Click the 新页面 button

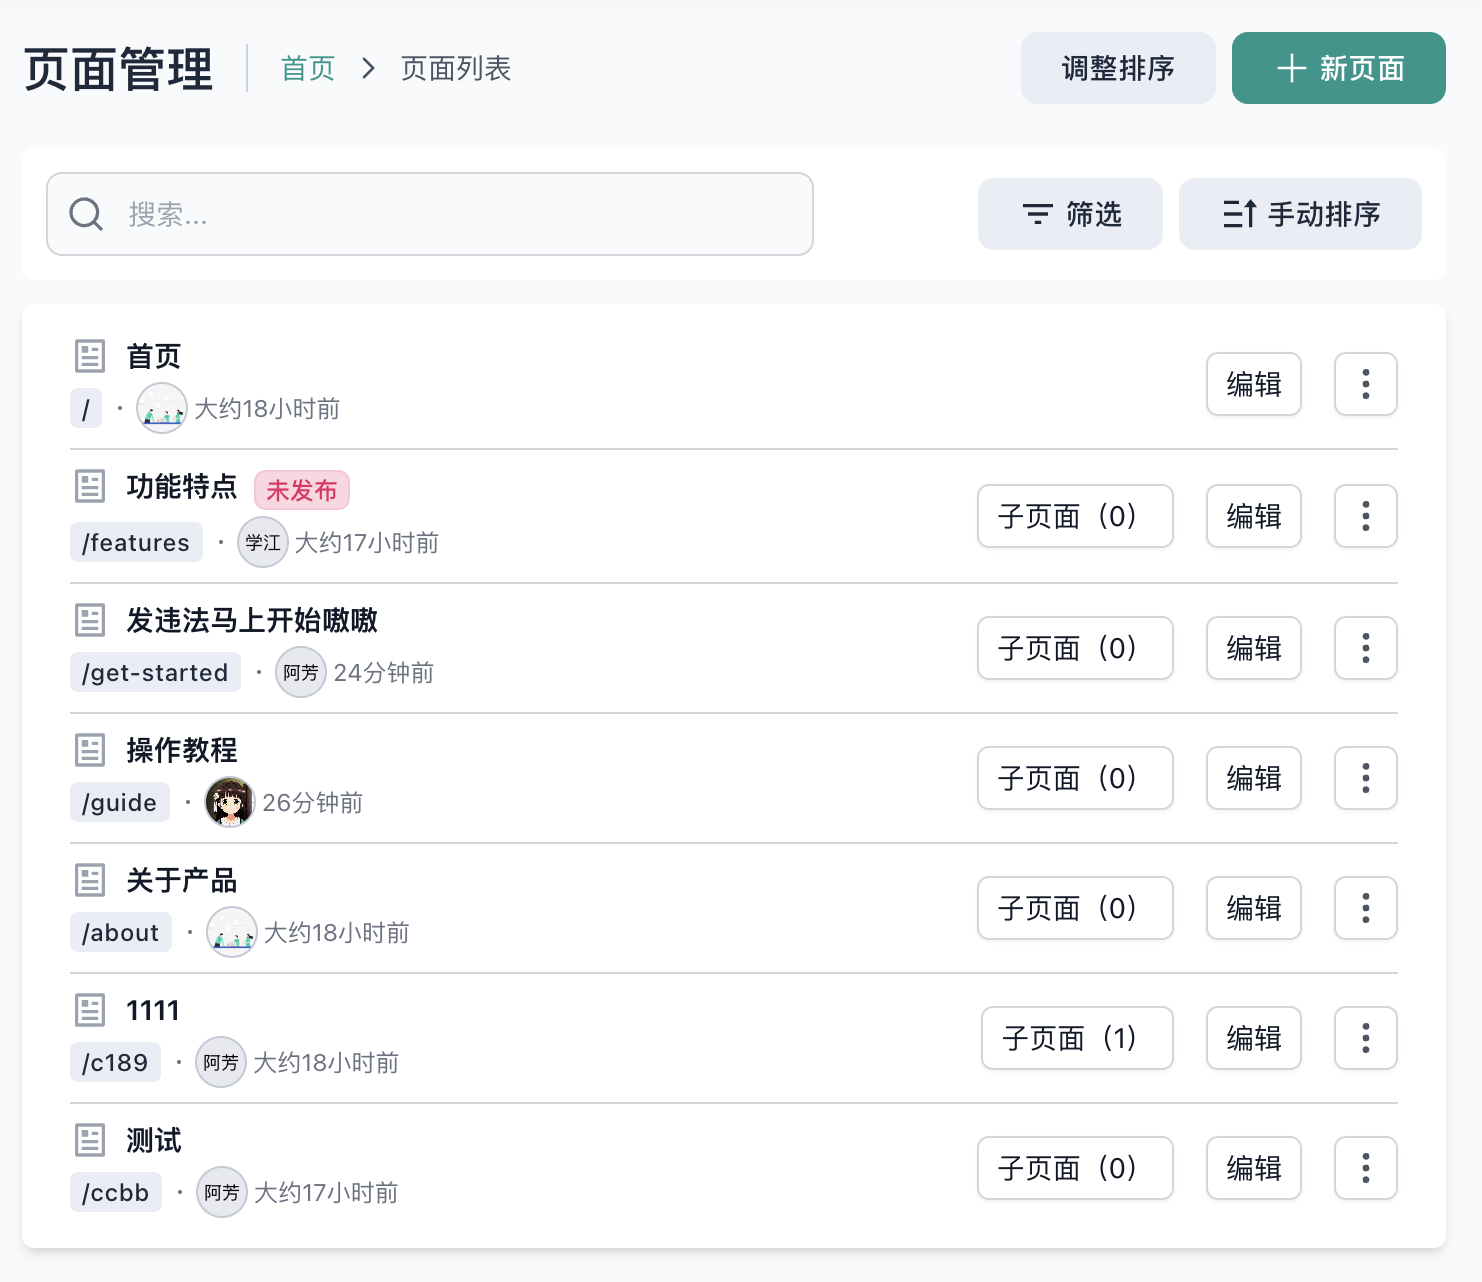(x=1339, y=68)
